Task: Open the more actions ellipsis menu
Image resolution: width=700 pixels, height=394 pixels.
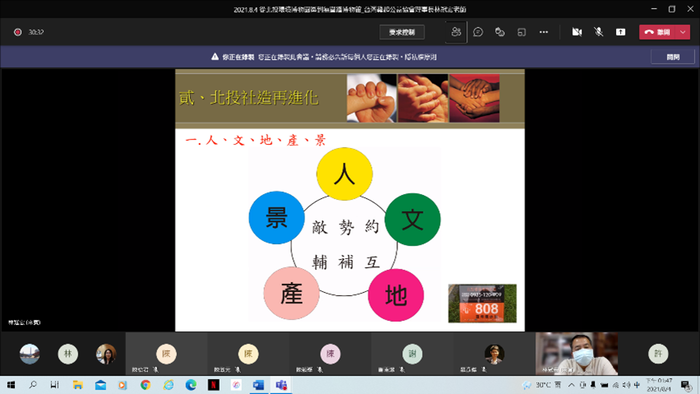Action: click(544, 32)
